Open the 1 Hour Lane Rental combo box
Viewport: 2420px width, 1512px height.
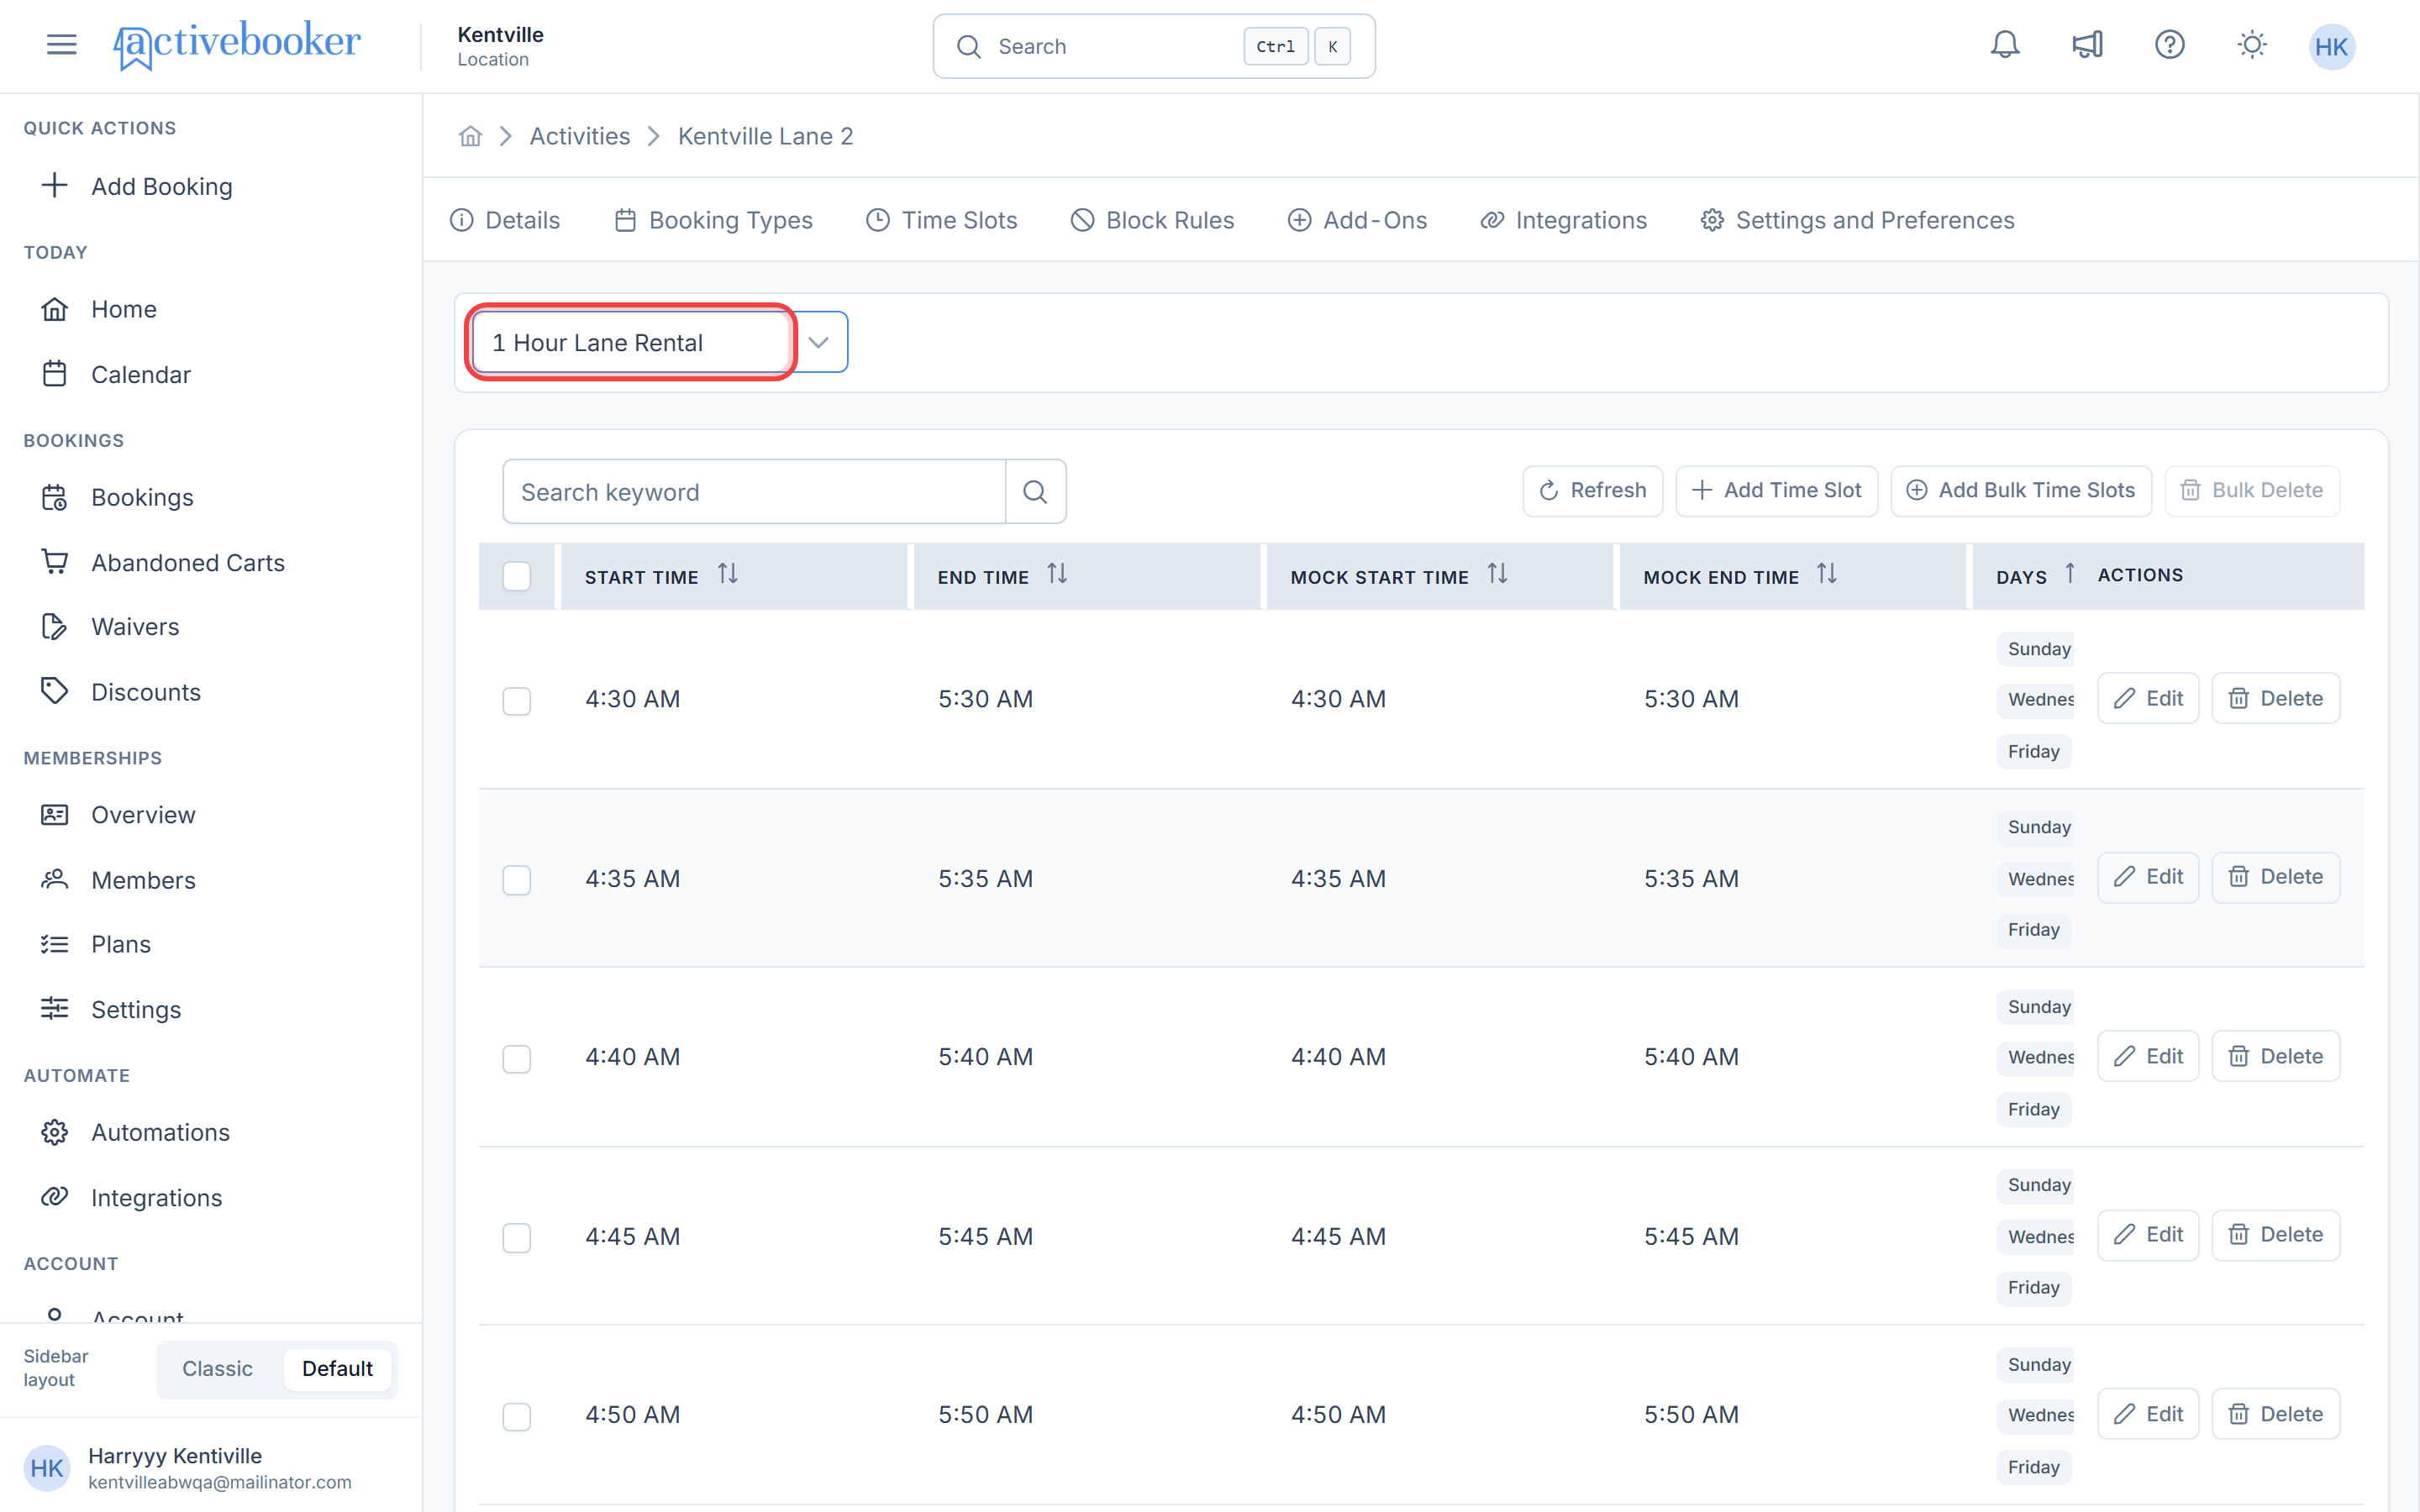click(659, 342)
